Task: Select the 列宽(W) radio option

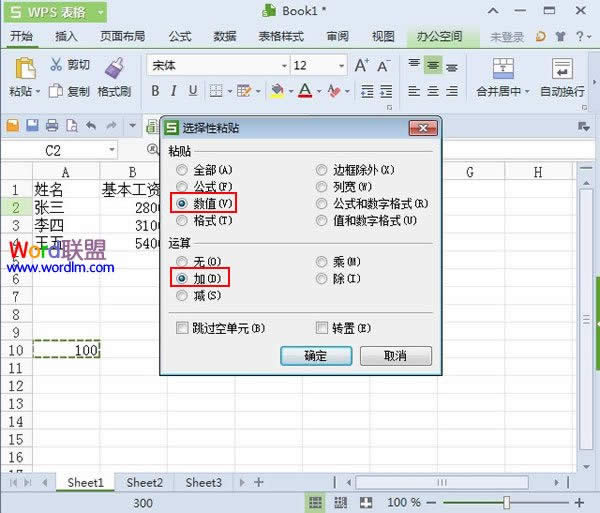Action: [321, 187]
